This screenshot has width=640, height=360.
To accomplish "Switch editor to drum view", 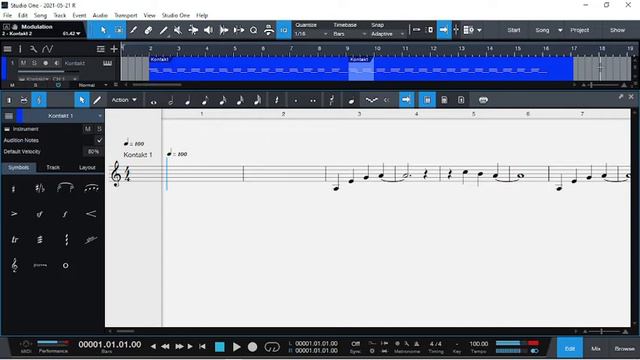I will point(24,100).
